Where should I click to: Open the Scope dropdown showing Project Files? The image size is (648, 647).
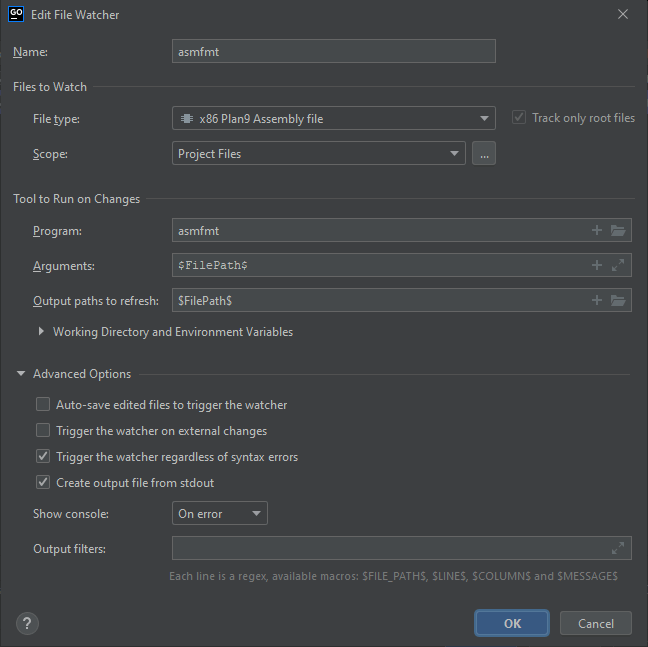pyautogui.click(x=319, y=153)
